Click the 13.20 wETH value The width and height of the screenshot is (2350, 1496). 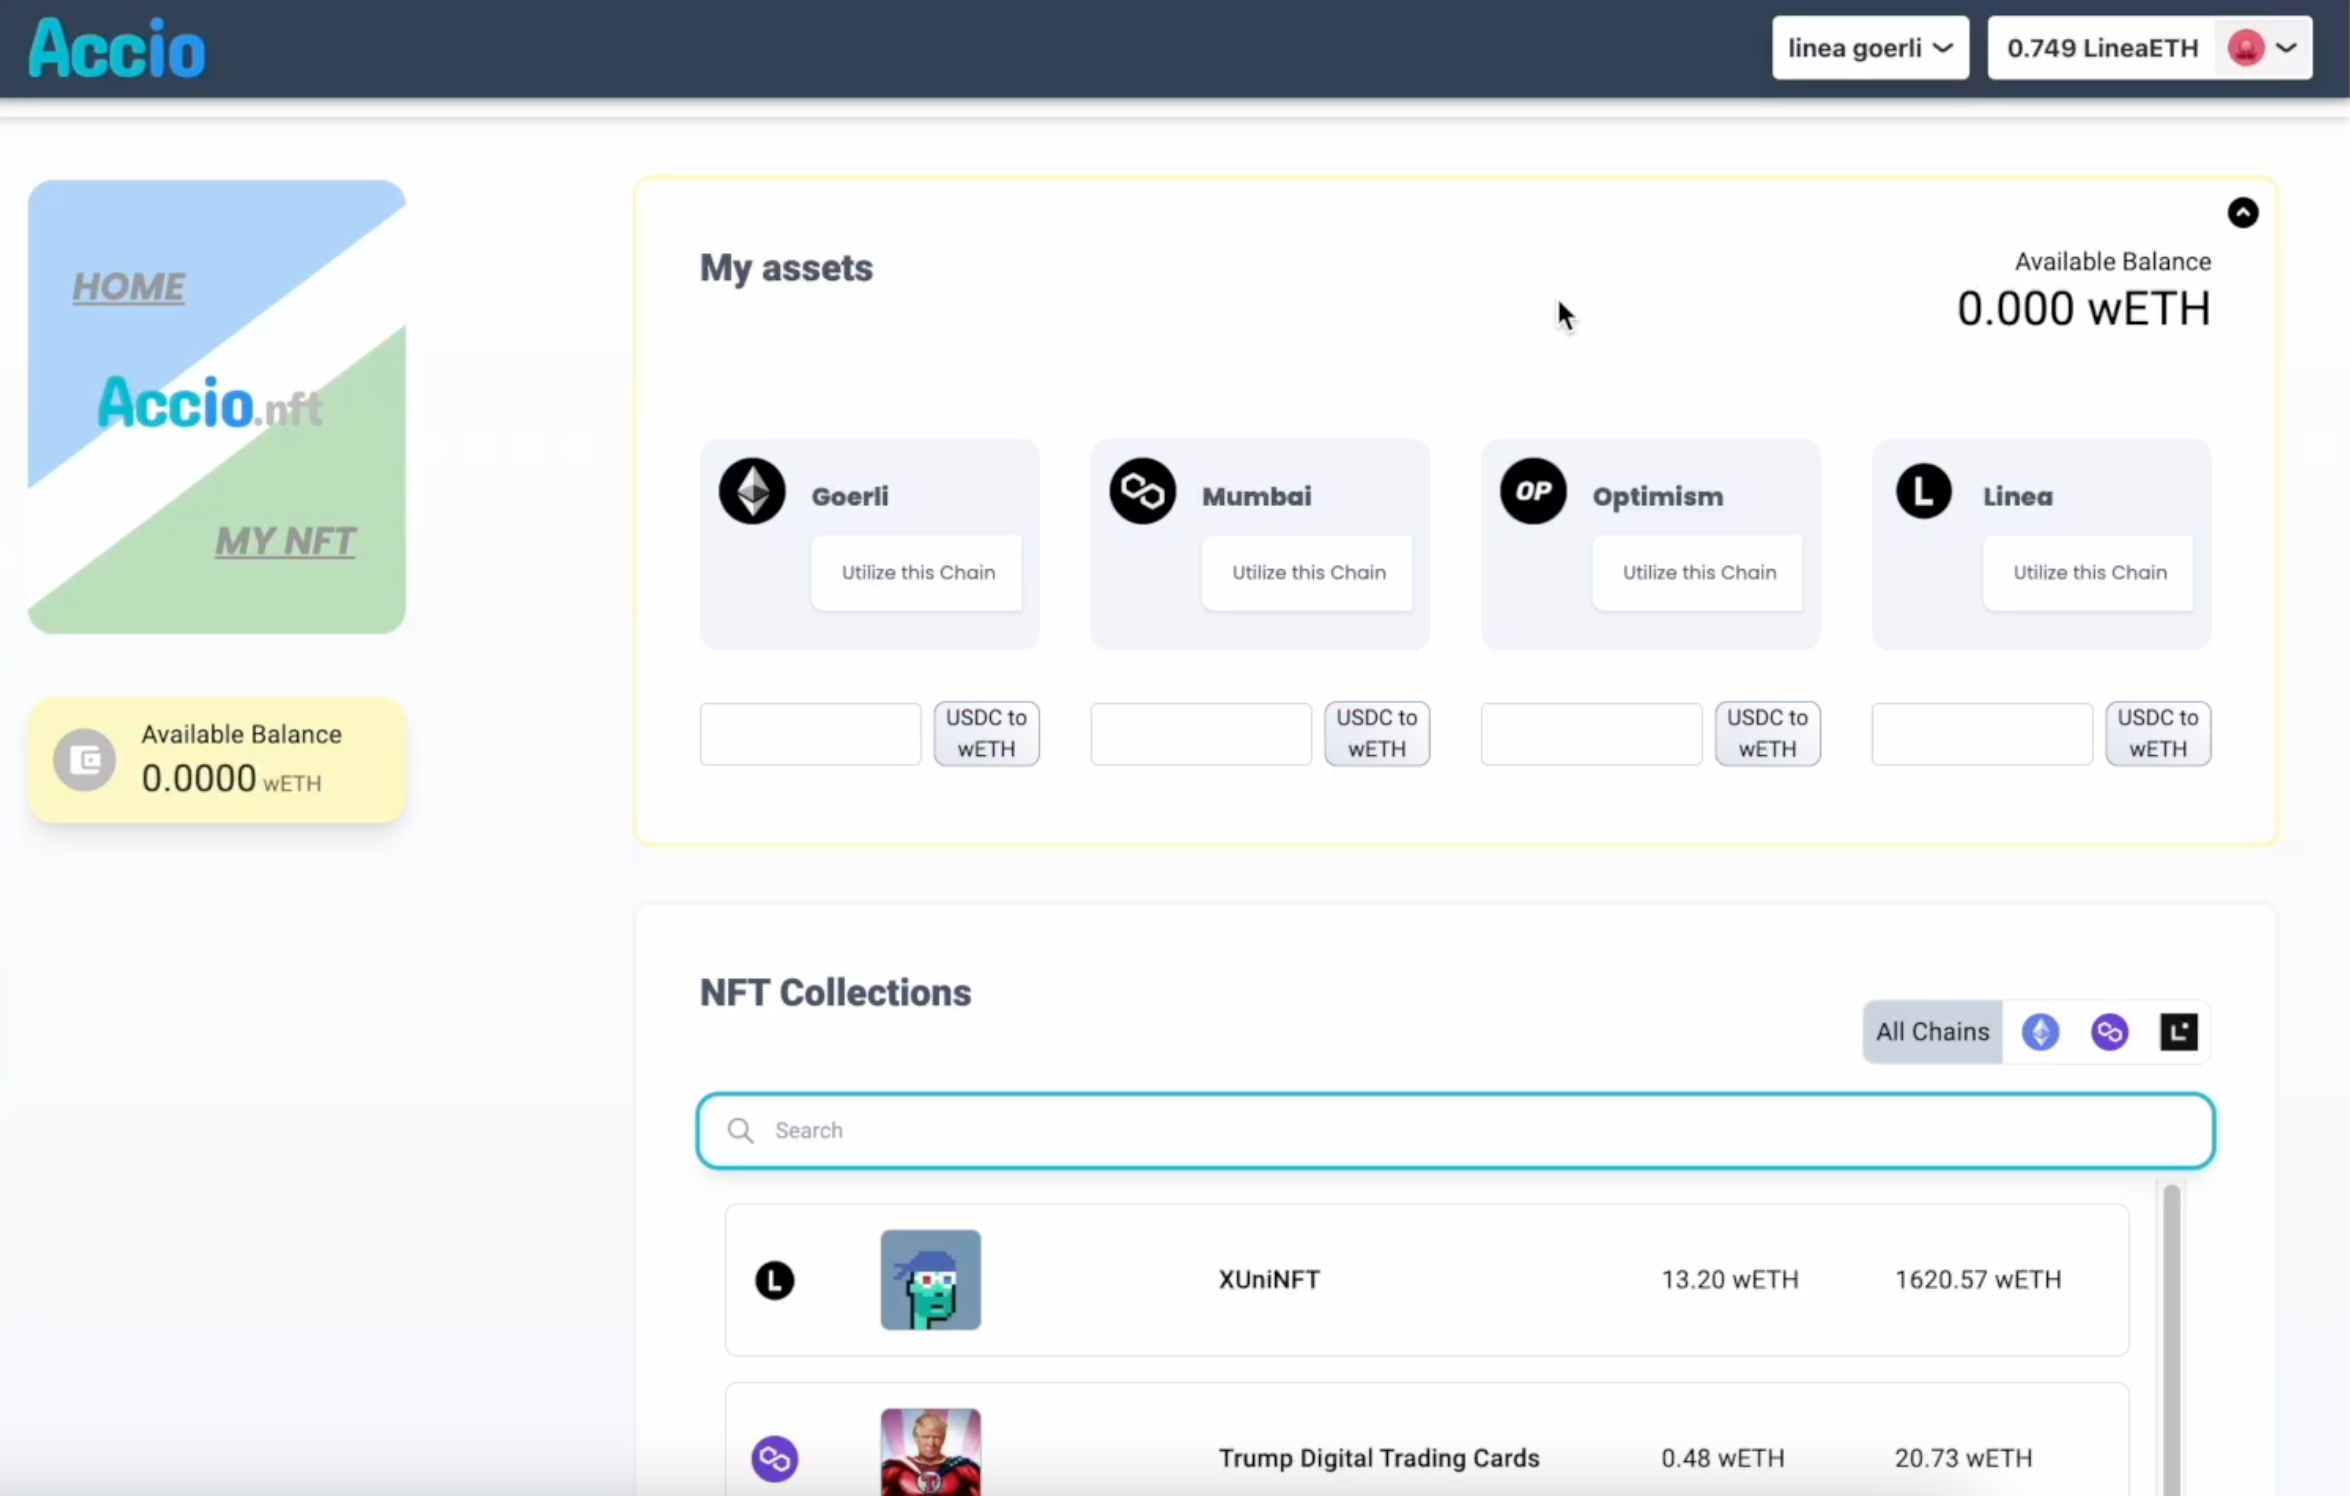pyautogui.click(x=1730, y=1279)
